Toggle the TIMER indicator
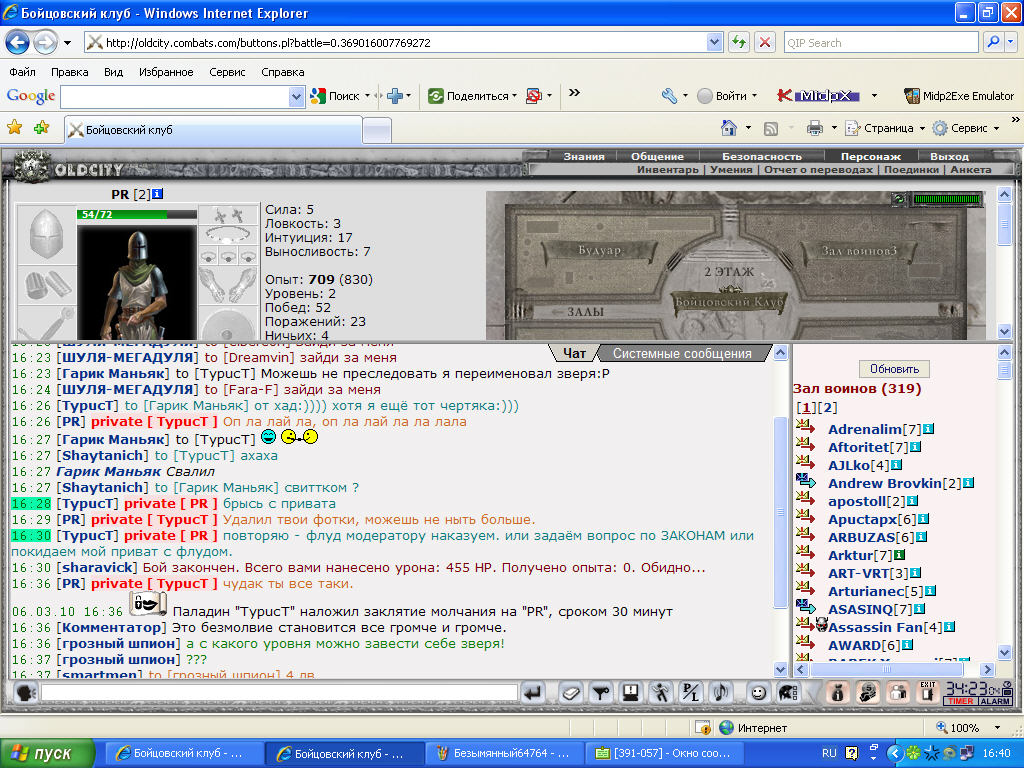 tap(960, 701)
